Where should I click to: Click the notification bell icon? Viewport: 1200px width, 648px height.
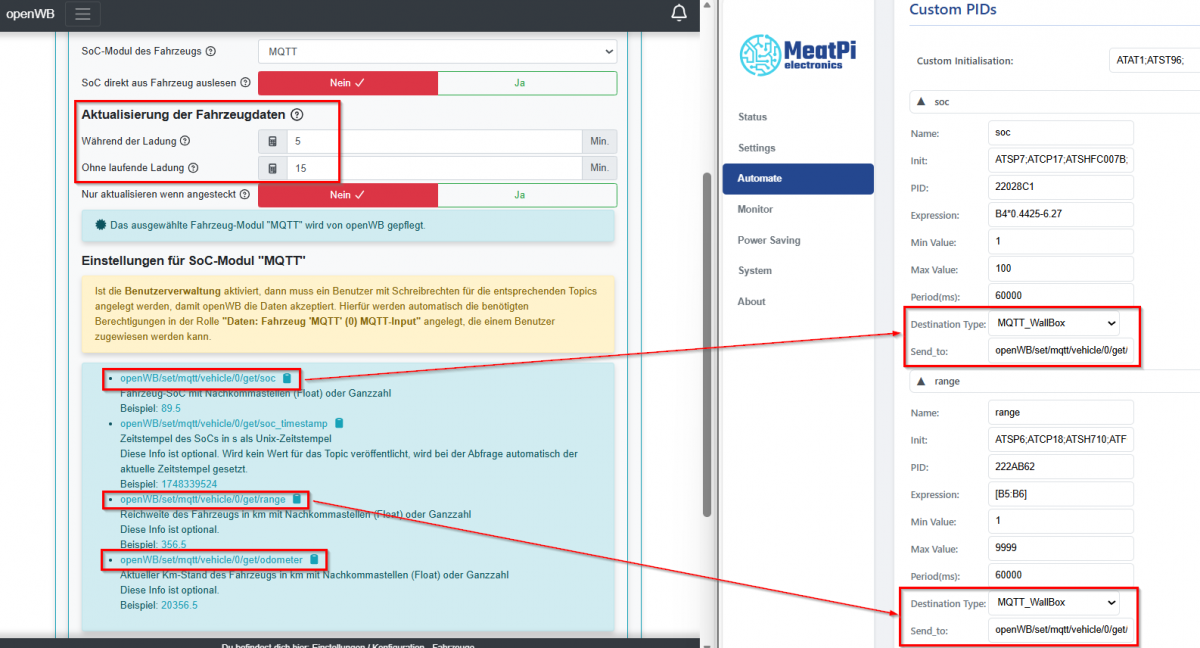(679, 13)
